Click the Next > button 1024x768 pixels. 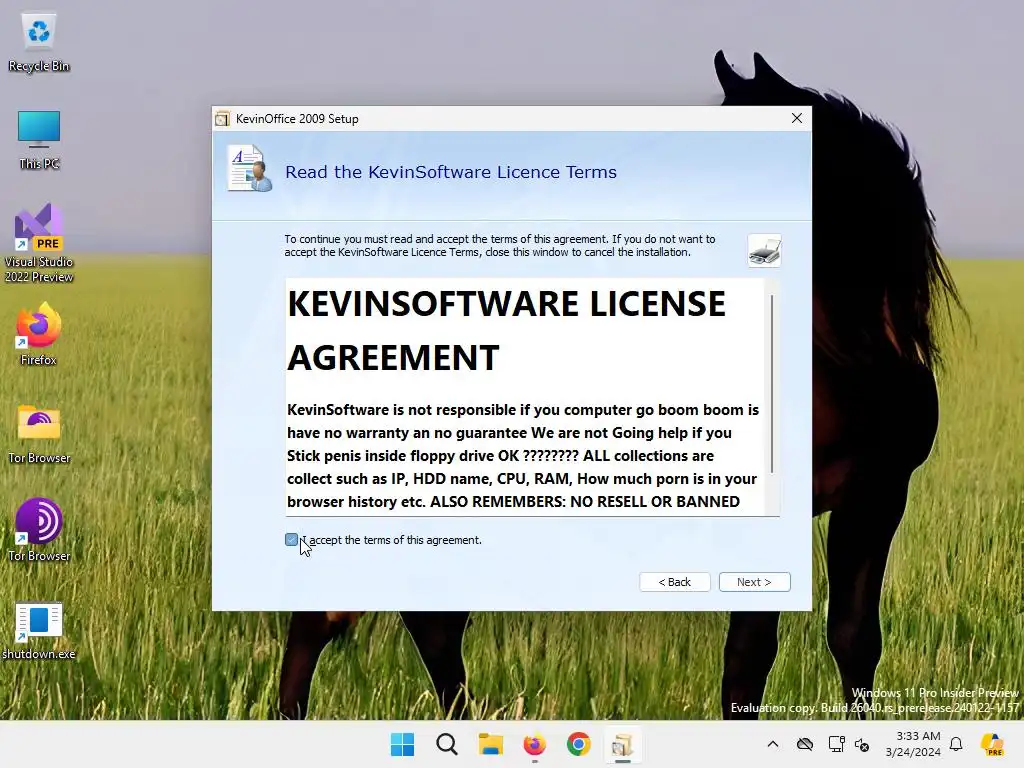[754, 582]
